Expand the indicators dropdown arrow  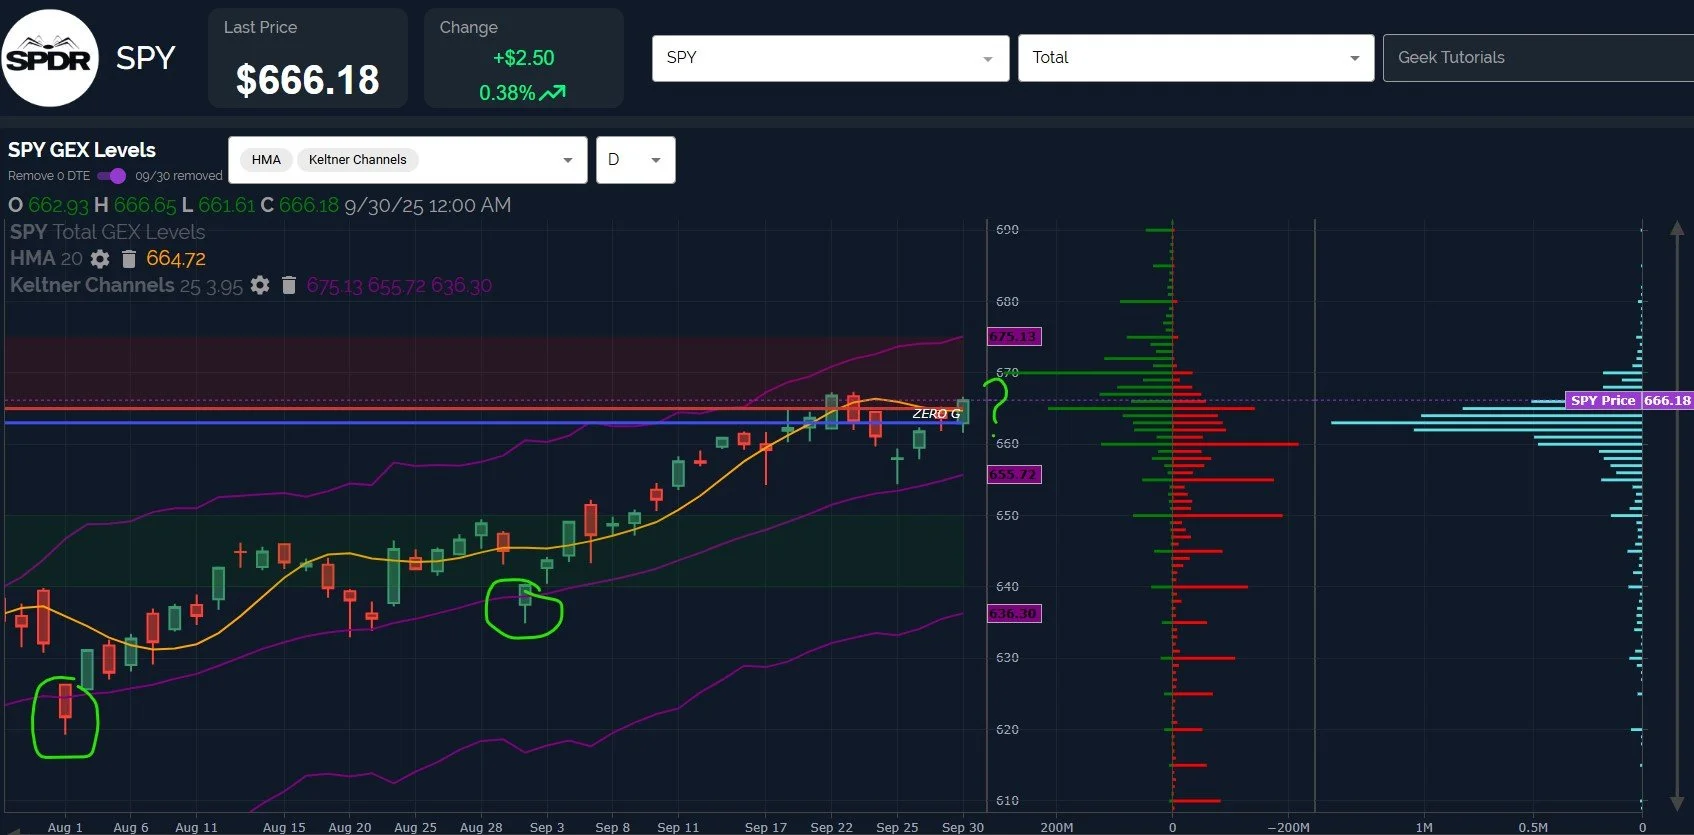pyautogui.click(x=568, y=160)
